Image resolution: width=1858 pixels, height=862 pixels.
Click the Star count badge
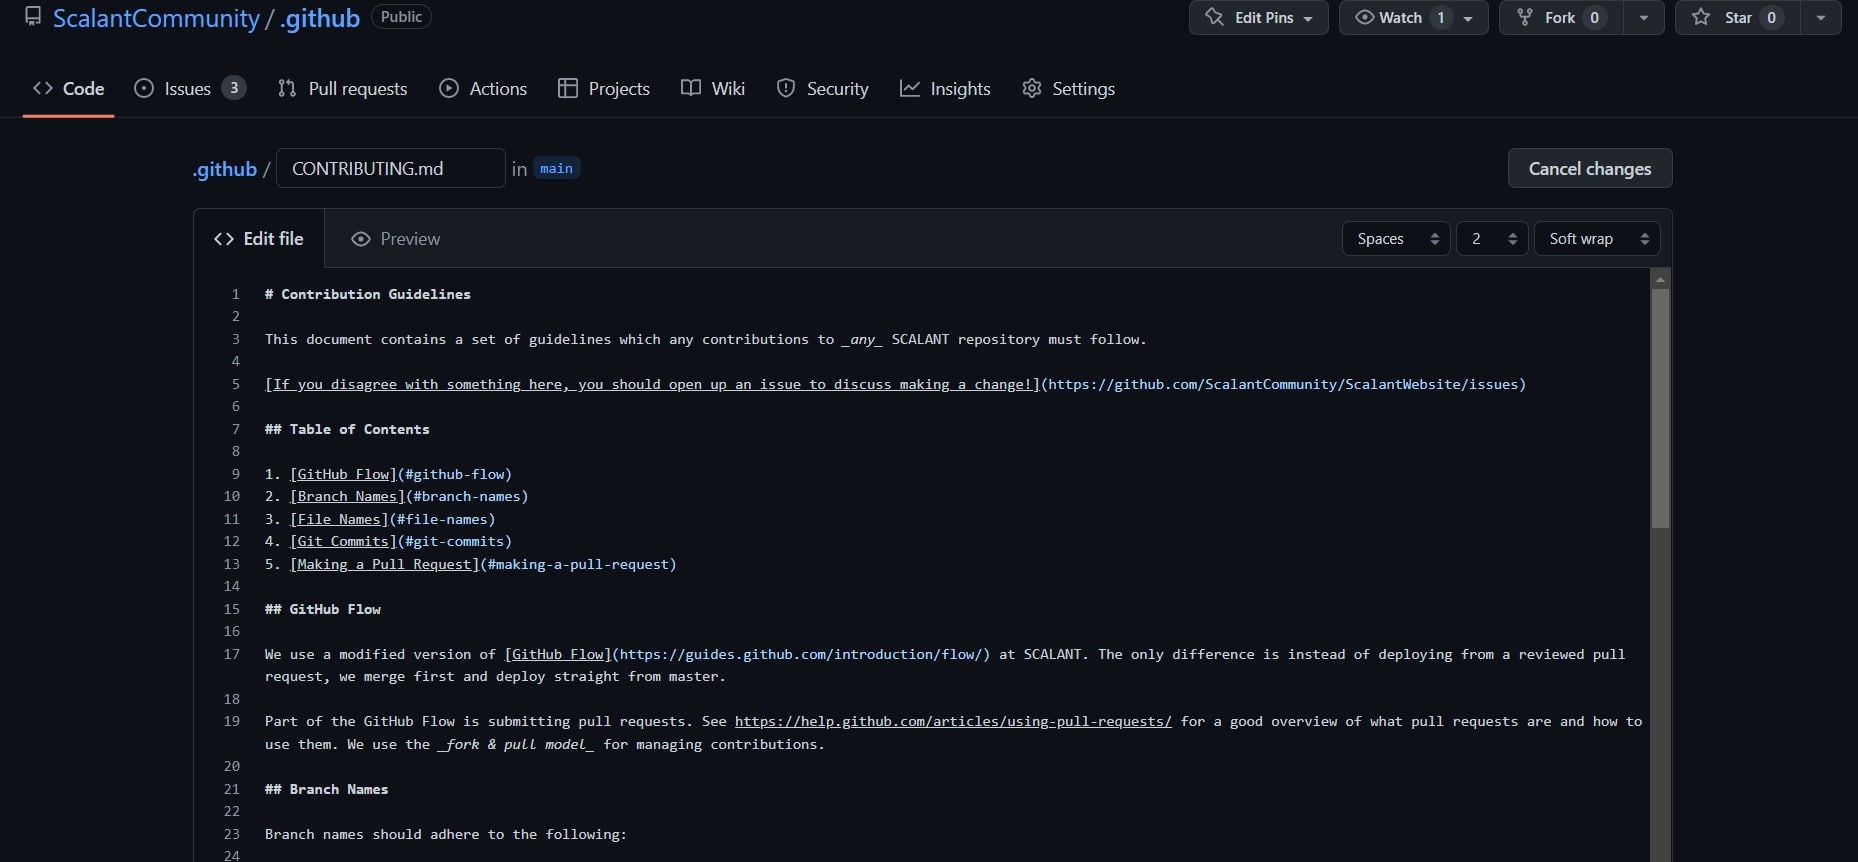point(1771,18)
